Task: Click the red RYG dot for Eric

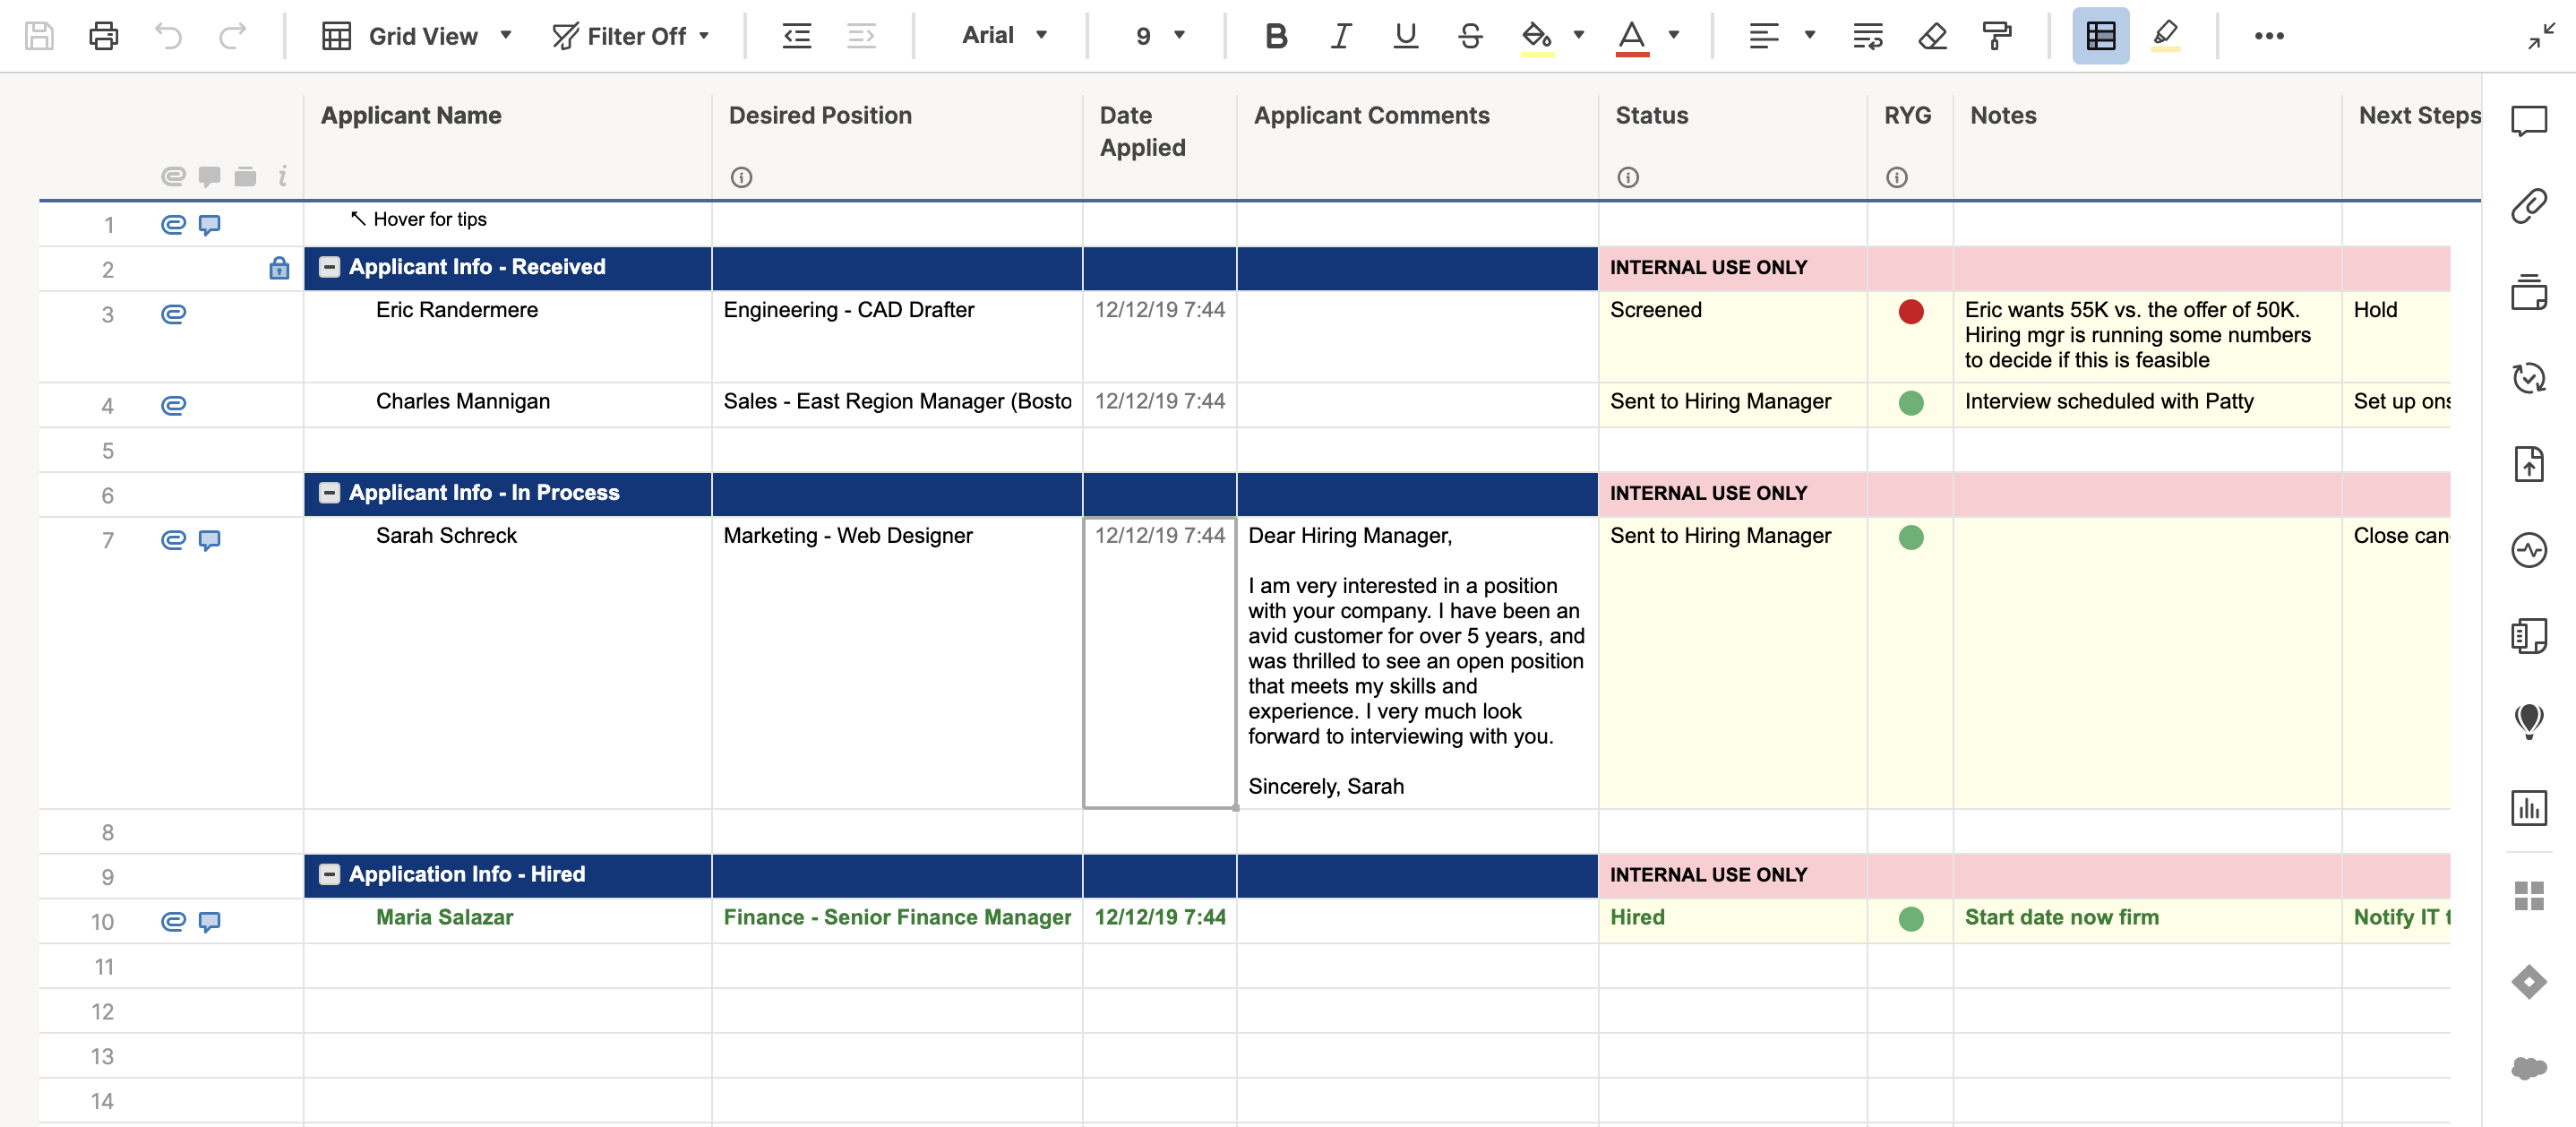Action: point(1910,312)
